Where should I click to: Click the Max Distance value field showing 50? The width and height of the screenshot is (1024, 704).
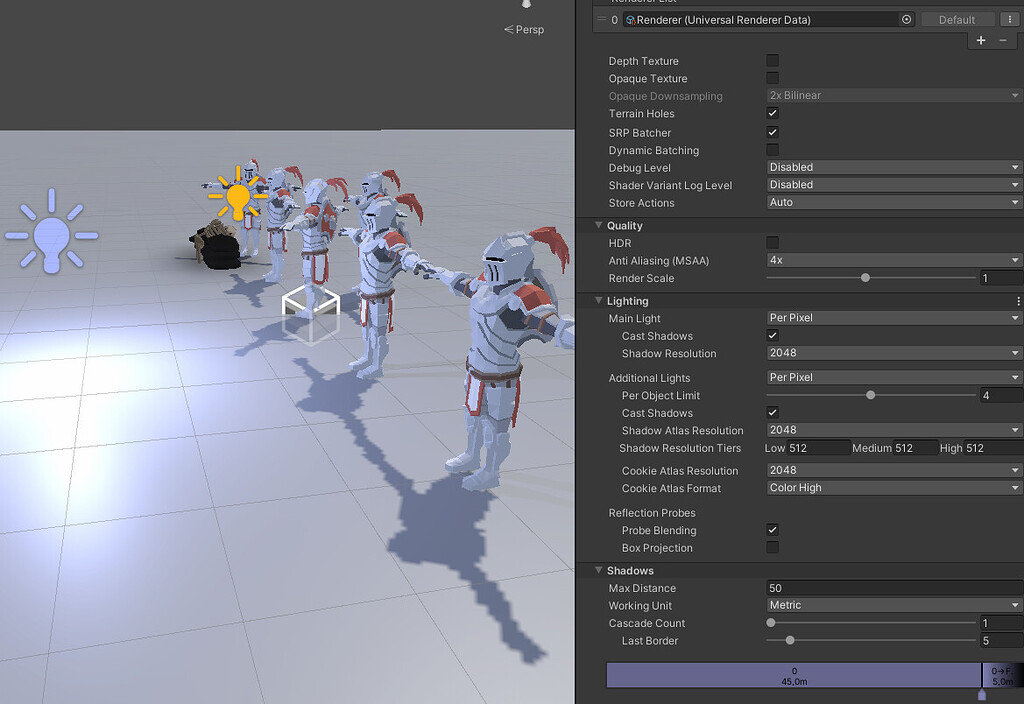pos(893,587)
